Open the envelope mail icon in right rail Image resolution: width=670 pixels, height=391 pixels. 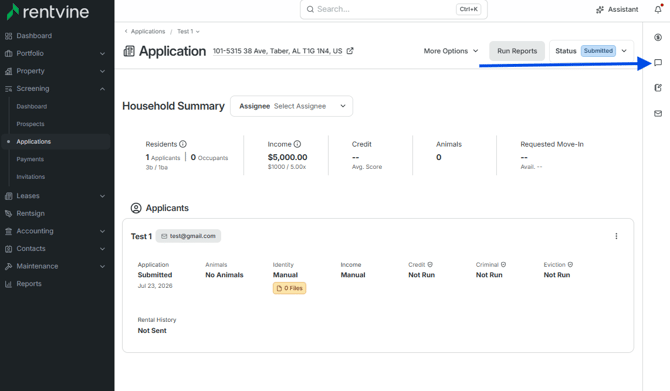[658, 113]
